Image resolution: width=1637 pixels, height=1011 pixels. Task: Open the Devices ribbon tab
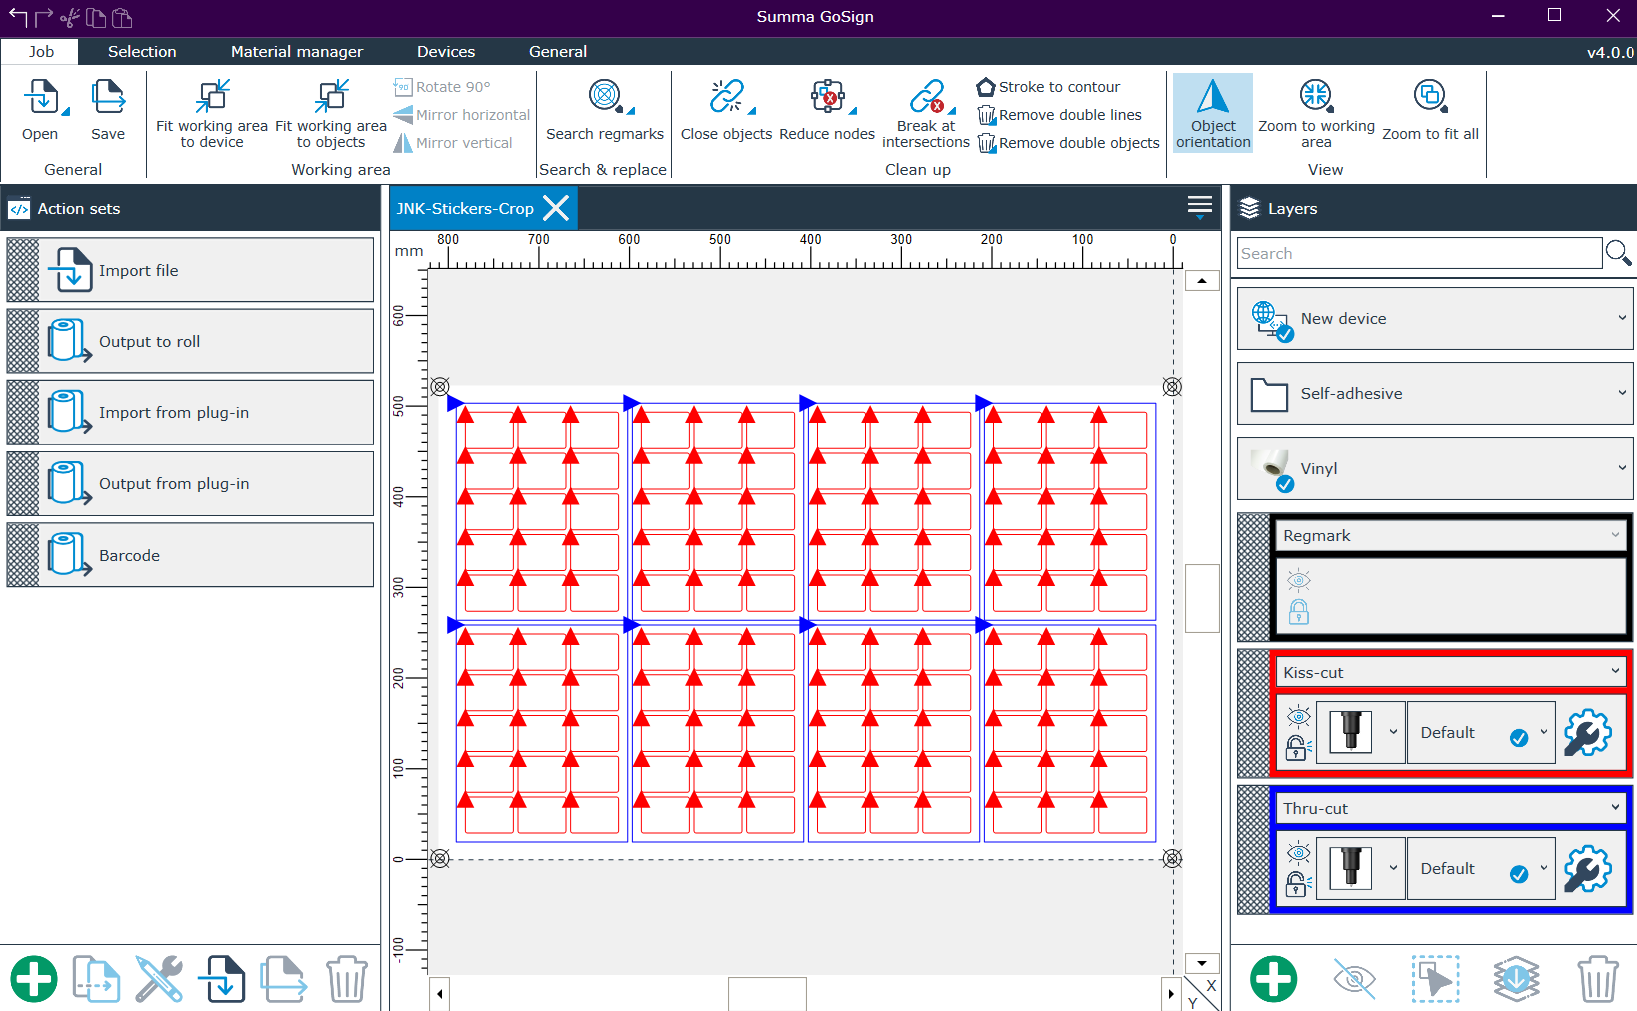[445, 52]
